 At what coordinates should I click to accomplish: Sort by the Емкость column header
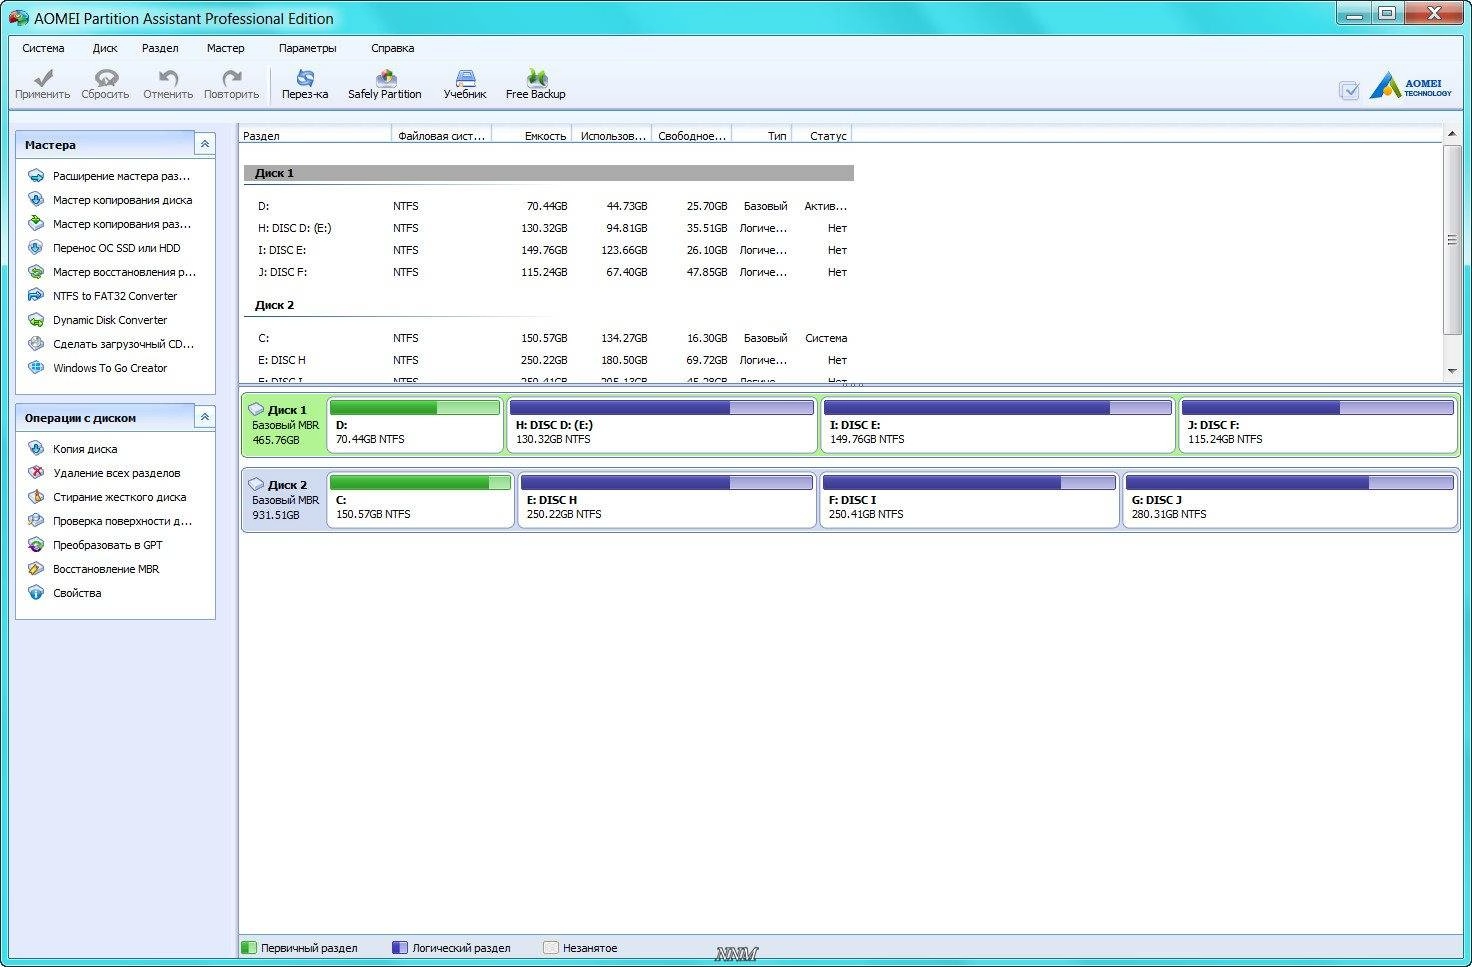tap(531, 136)
